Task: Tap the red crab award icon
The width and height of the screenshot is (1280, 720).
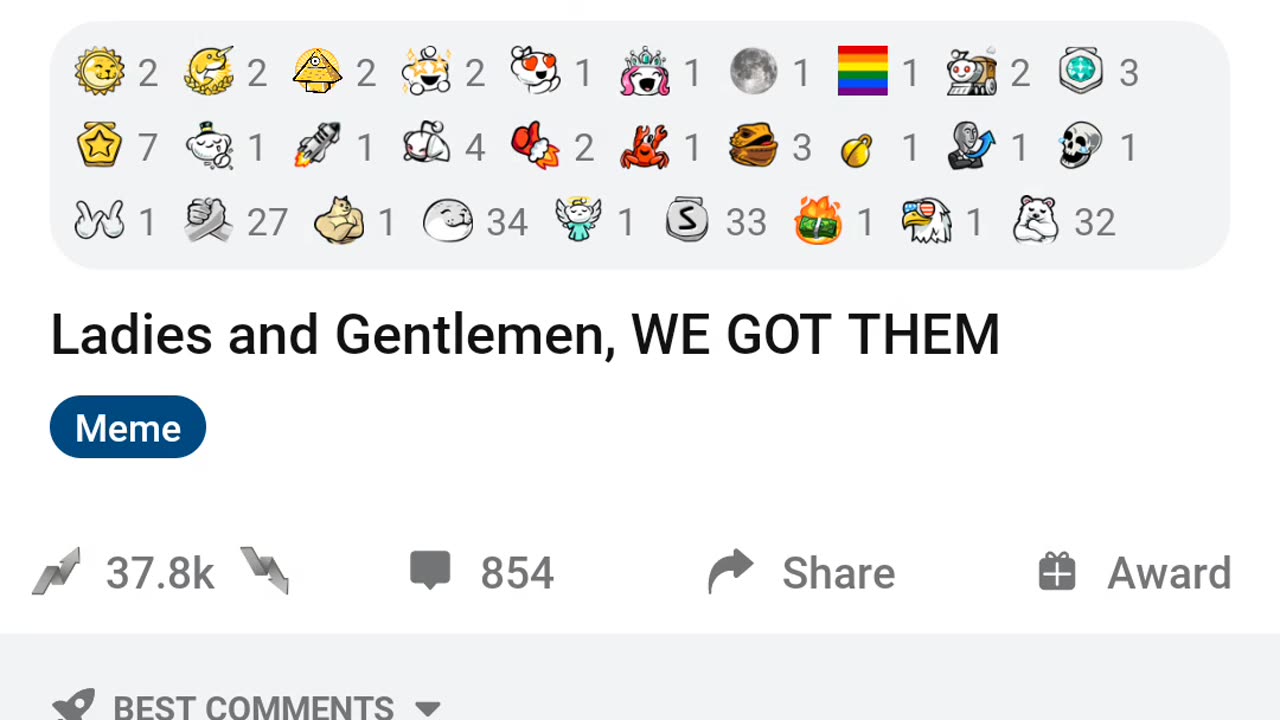Action: (644, 146)
